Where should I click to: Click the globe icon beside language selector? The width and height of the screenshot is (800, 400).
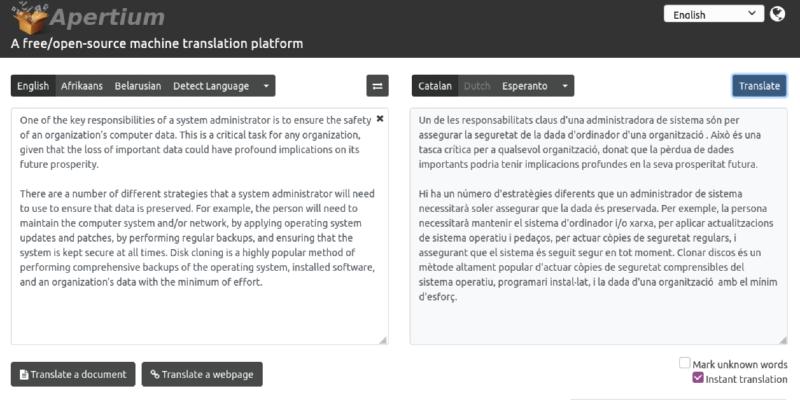tap(777, 14)
